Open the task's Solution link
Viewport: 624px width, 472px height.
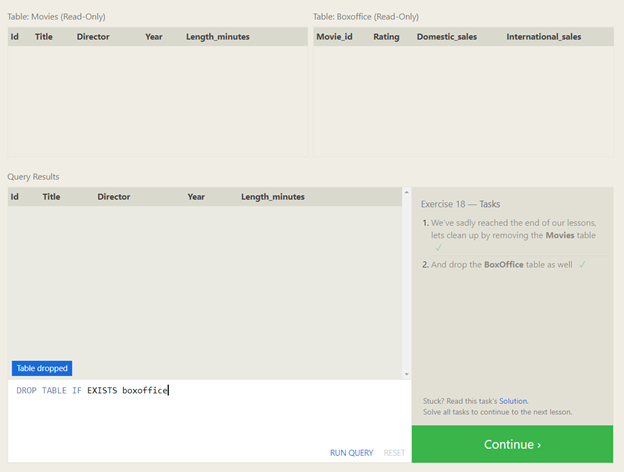513,401
